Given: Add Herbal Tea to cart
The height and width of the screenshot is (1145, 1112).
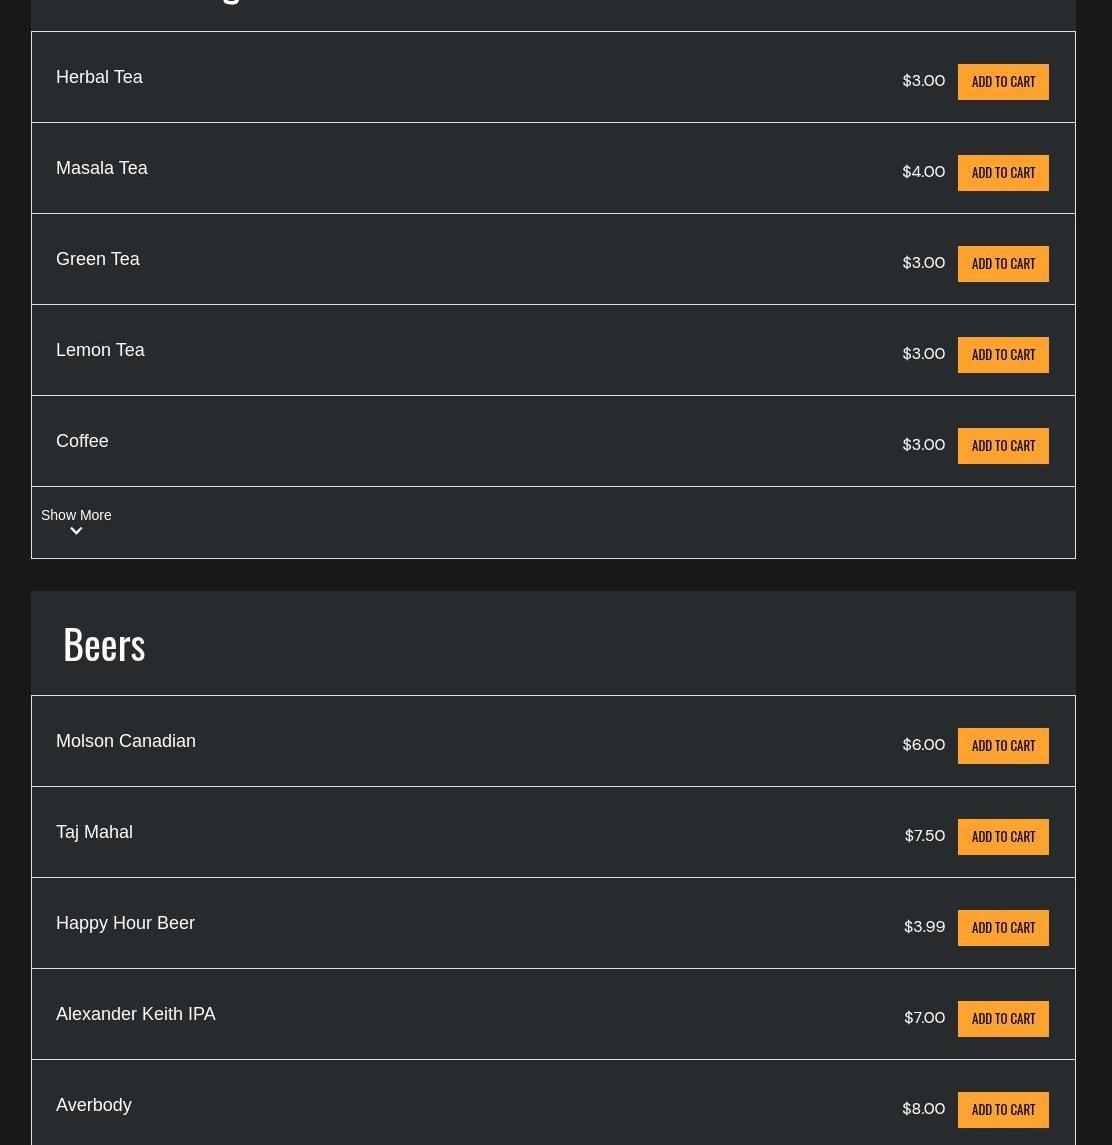Looking at the screenshot, I should point(1003,82).
